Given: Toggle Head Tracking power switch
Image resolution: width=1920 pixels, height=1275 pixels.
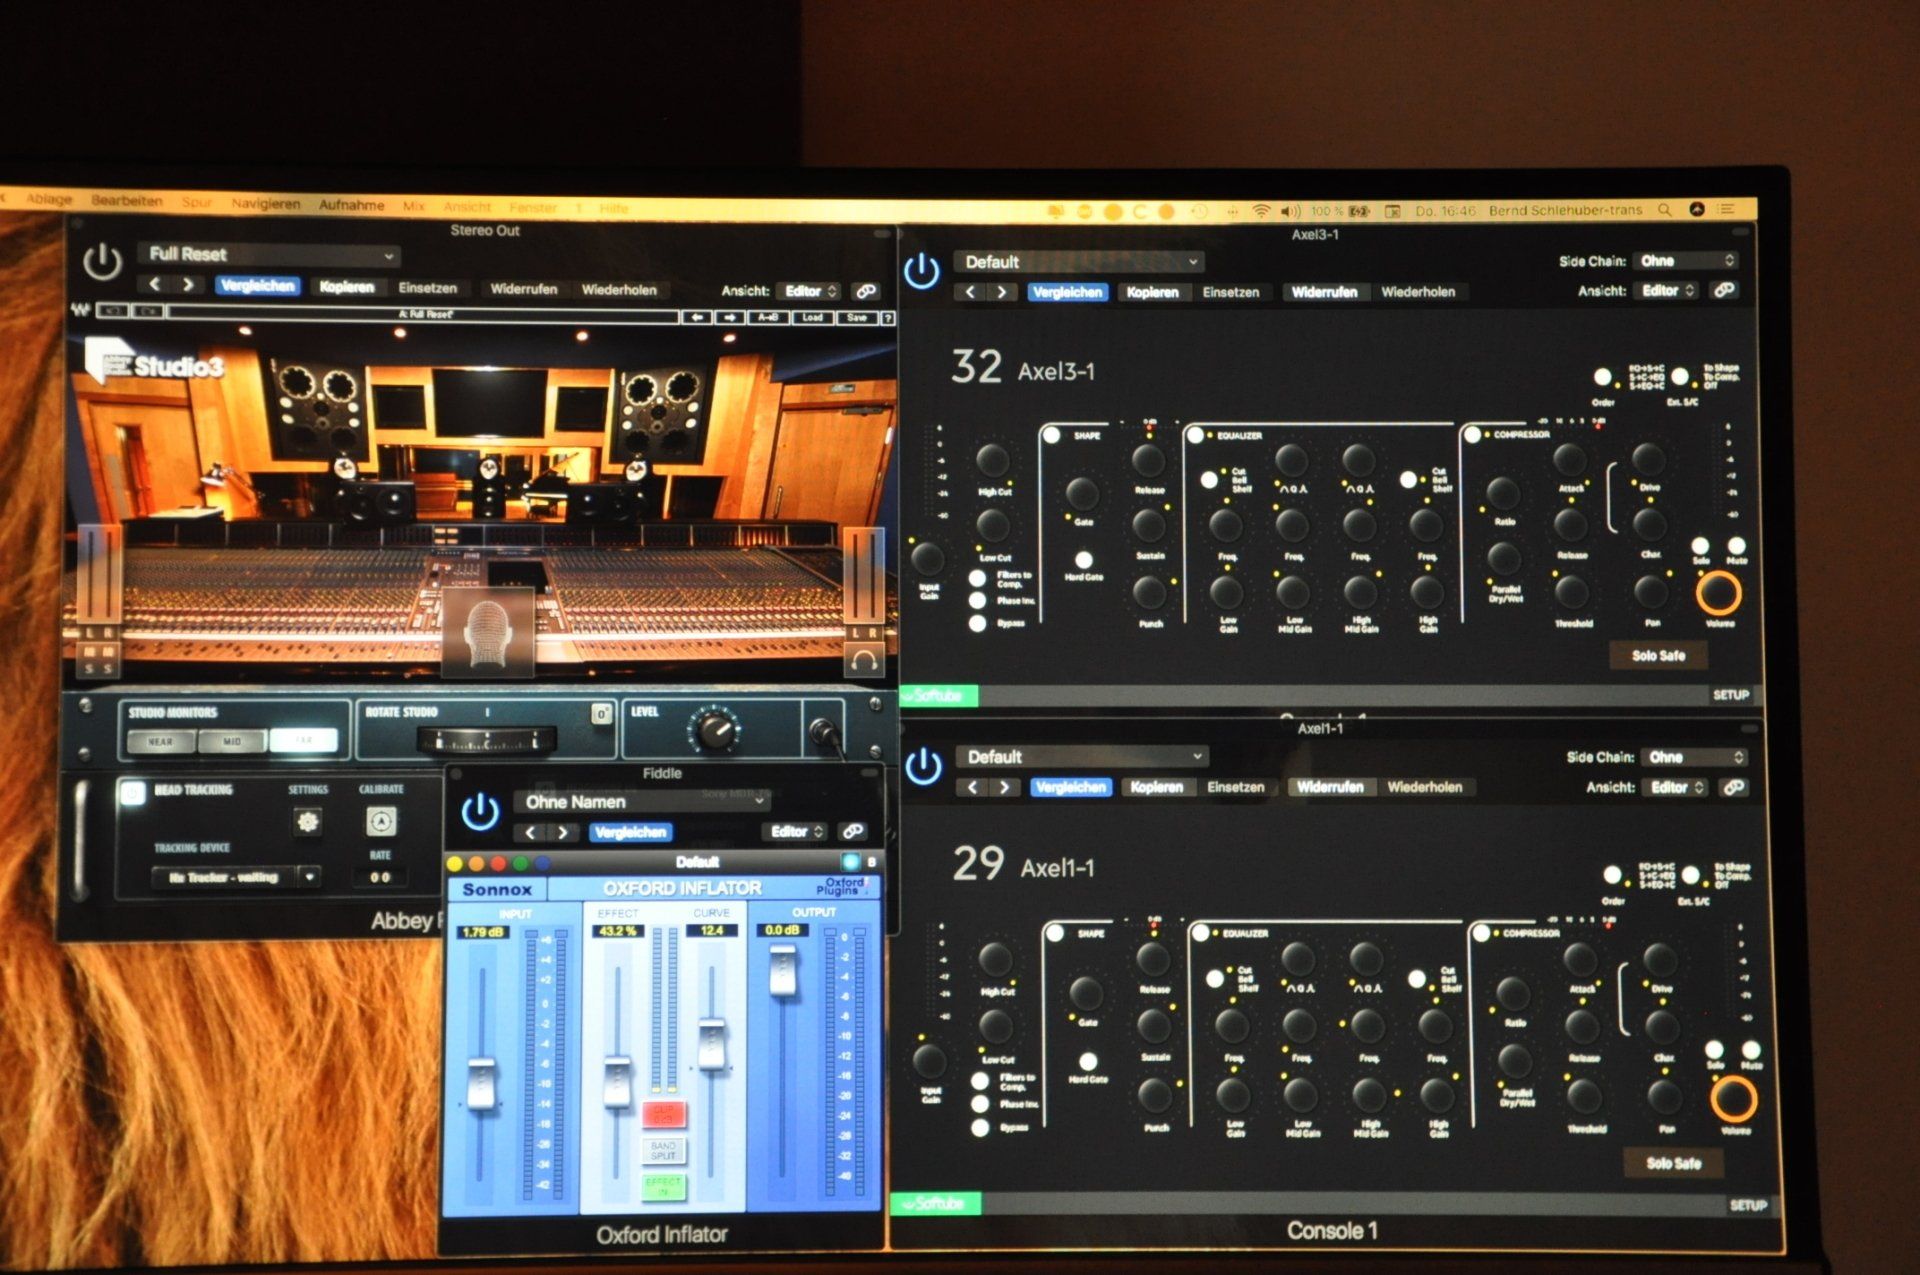Looking at the screenshot, I should [x=133, y=792].
